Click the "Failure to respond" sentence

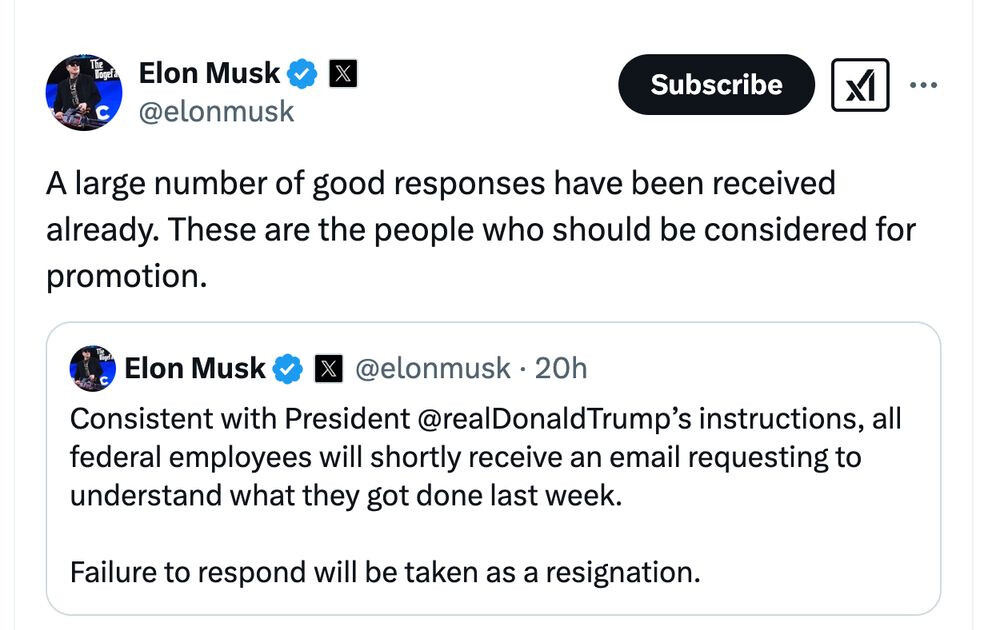tap(385, 573)
